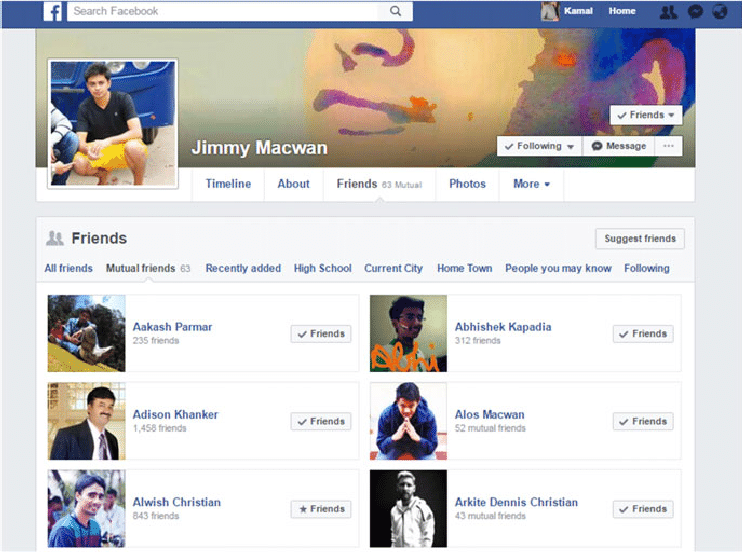Click the Suggest friends button
742x552 pixels.
point(640,238)
